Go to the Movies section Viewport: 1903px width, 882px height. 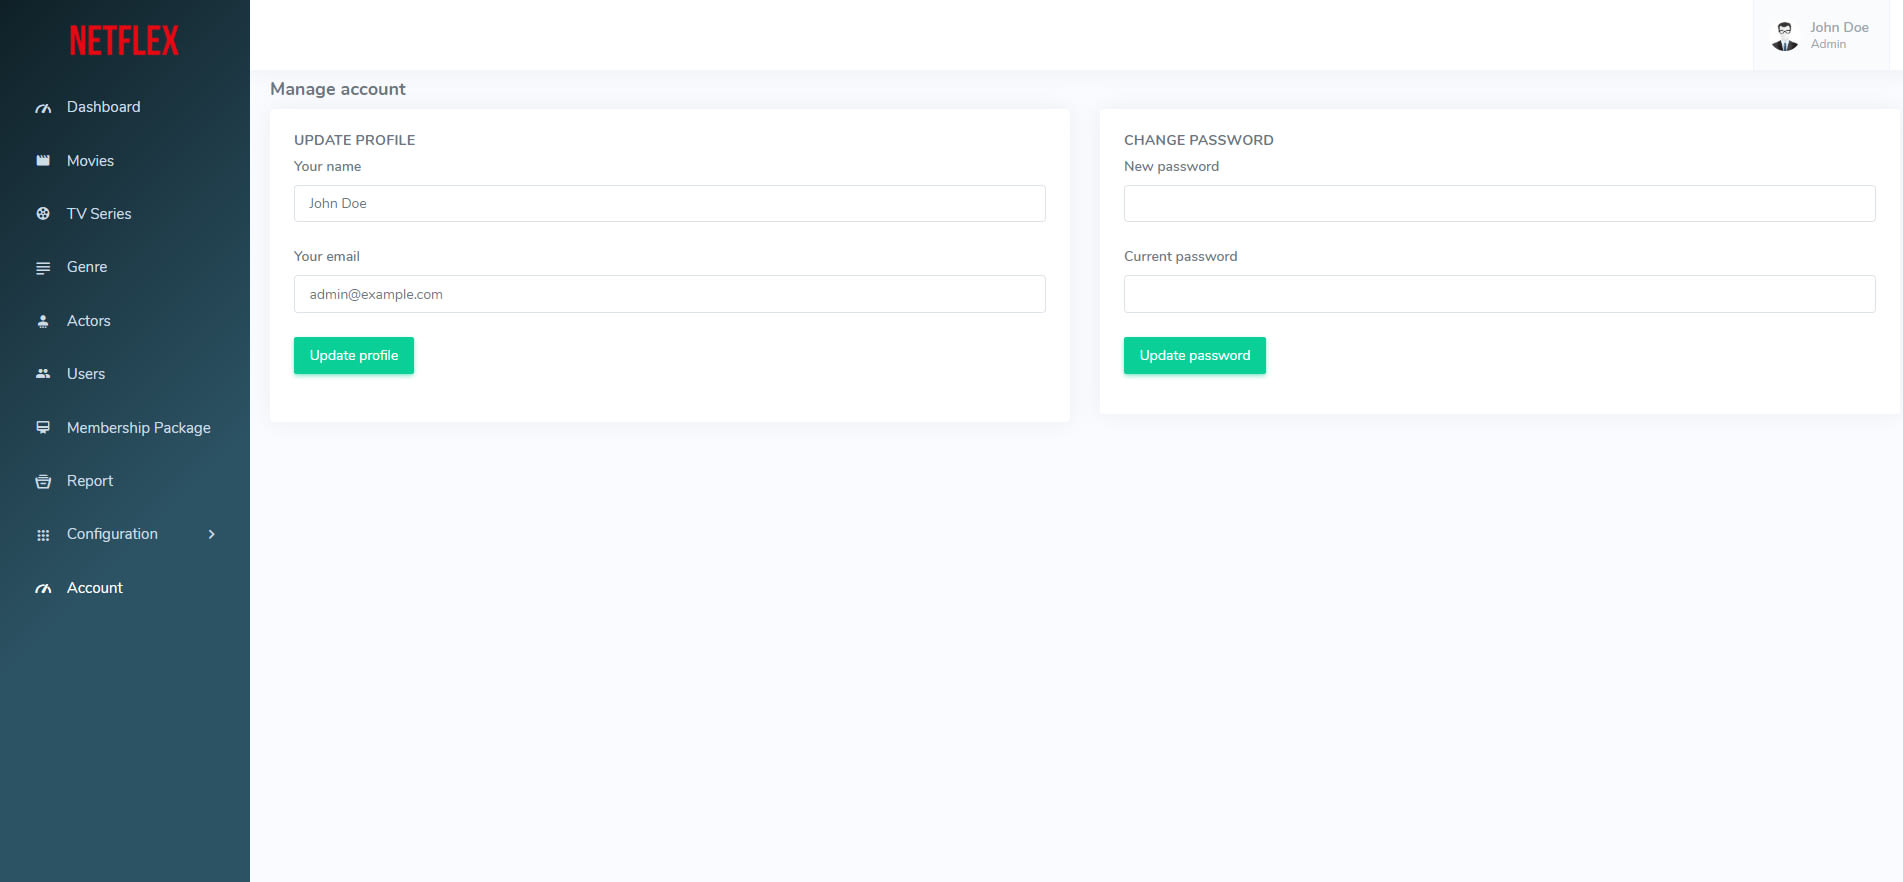click(125, 161)
